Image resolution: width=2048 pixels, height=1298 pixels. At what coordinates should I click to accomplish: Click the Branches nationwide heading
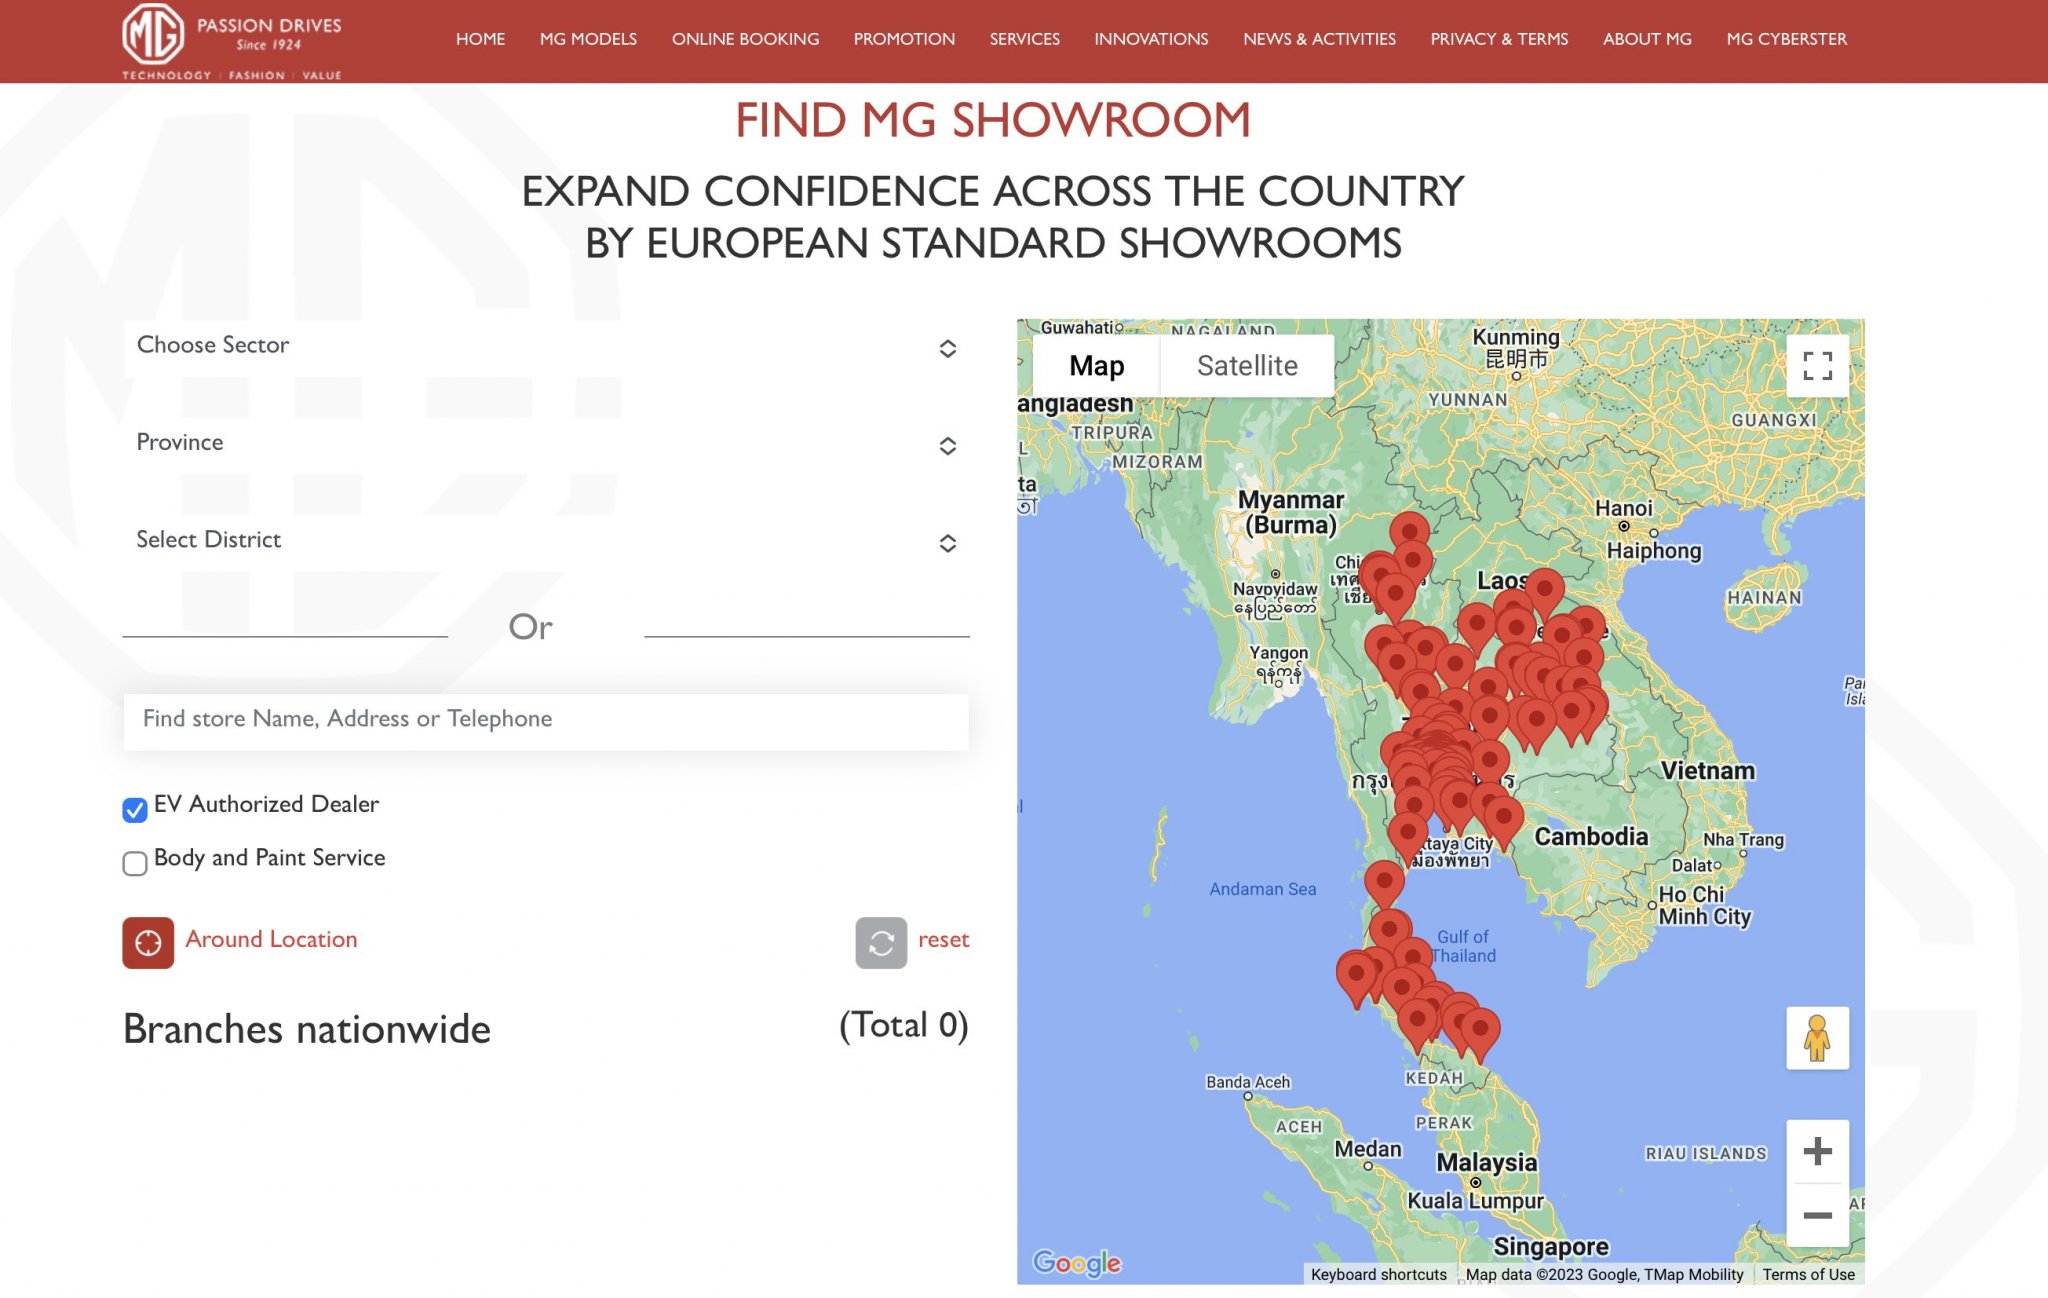click(307, 1029)
